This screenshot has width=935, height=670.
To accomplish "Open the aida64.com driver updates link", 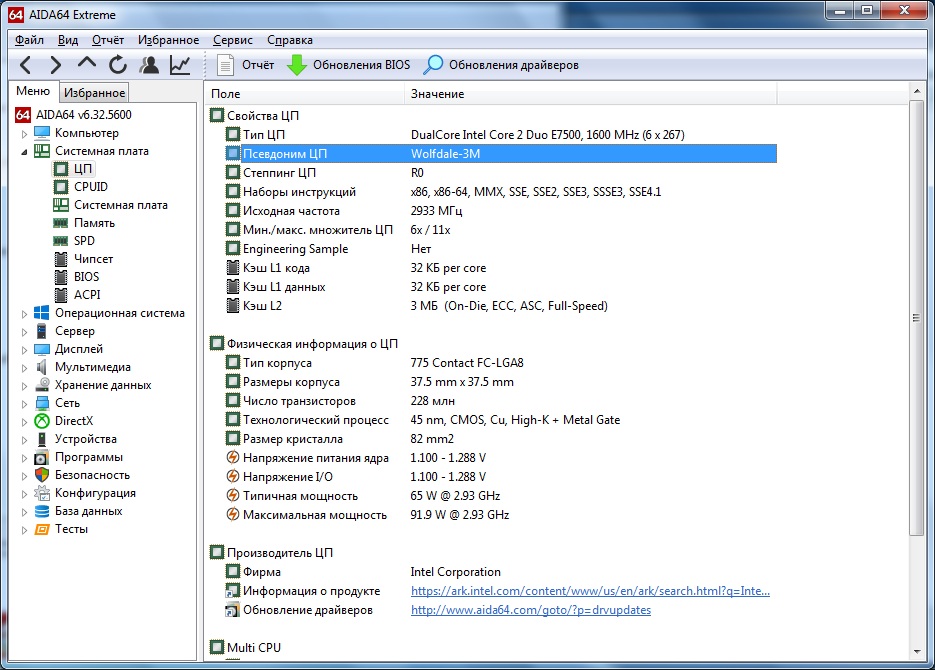I will pyautogui.click(x=531, y=610).
